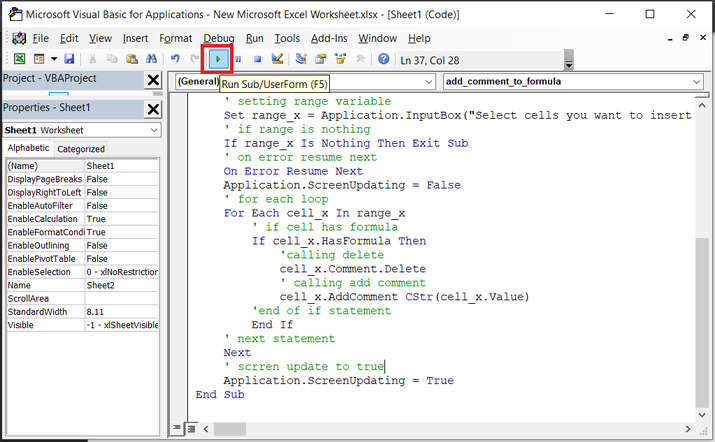Click the Cut scissors icon
The height and width of the screenshot is (442, 715).
(93, 59)
